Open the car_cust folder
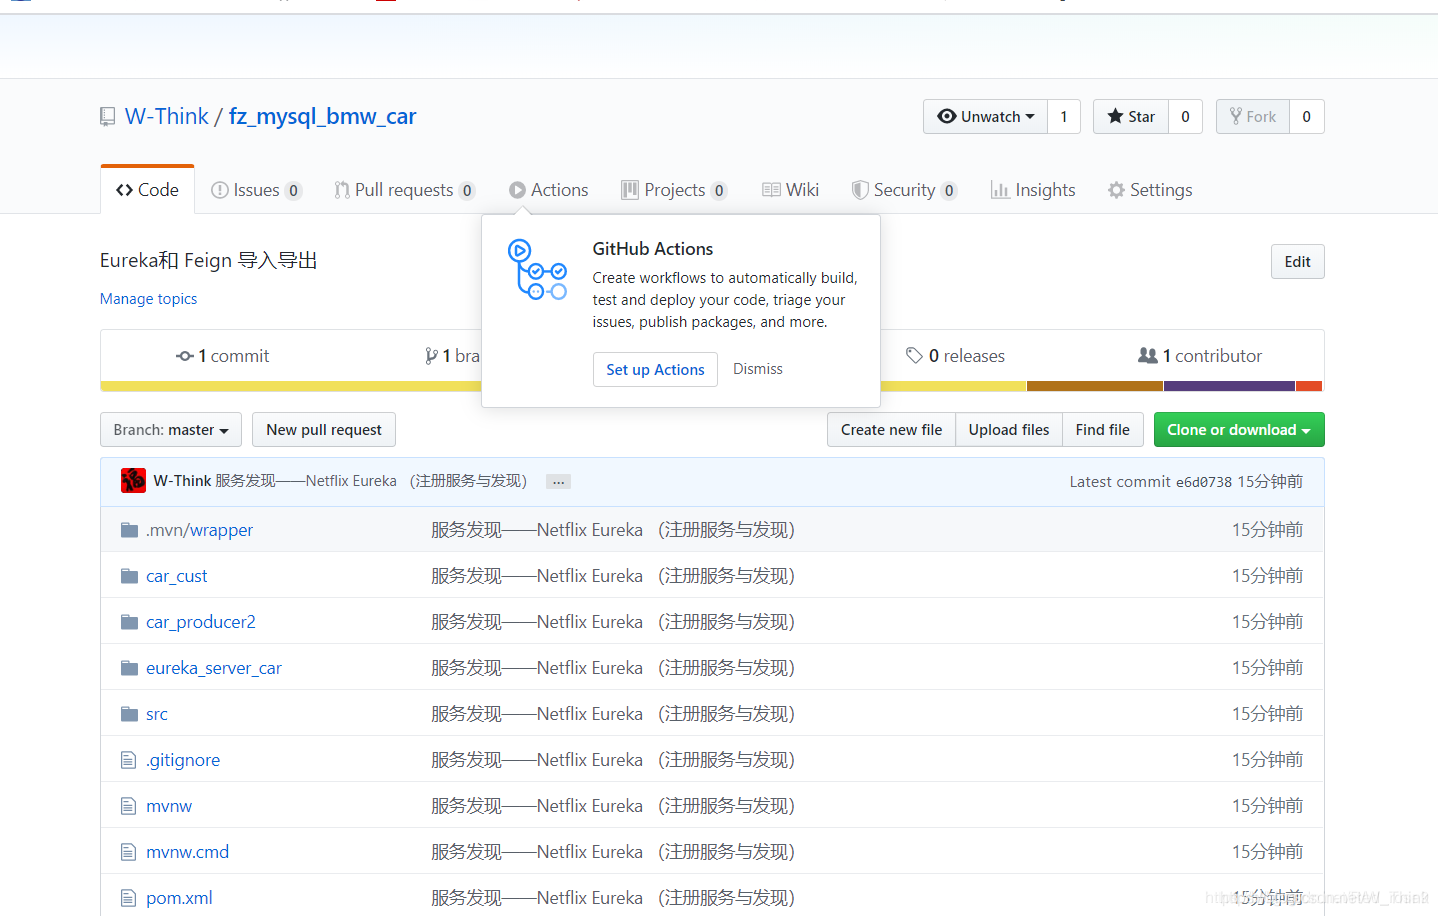1438x916 pixels. point(177,576)
